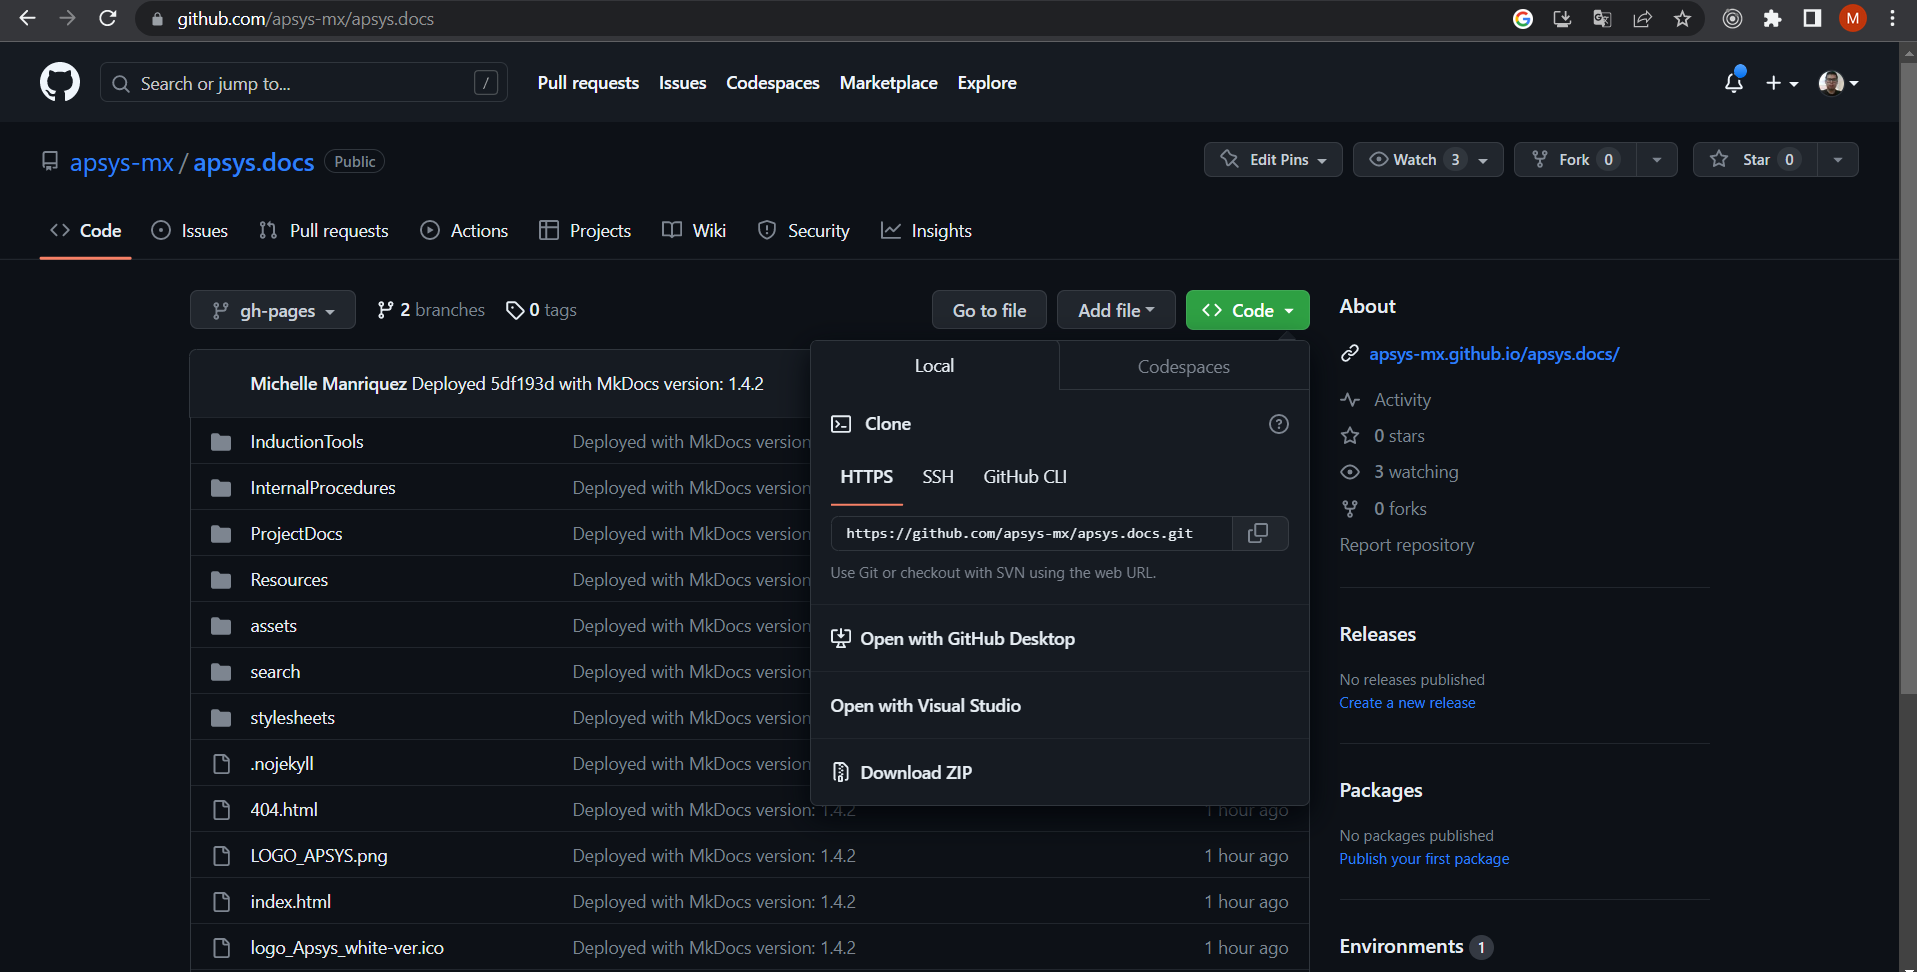Screen dimensions: 1917x972
Task: Copy the HTTPS clone URL
Action: click(x=1259, y=533)
